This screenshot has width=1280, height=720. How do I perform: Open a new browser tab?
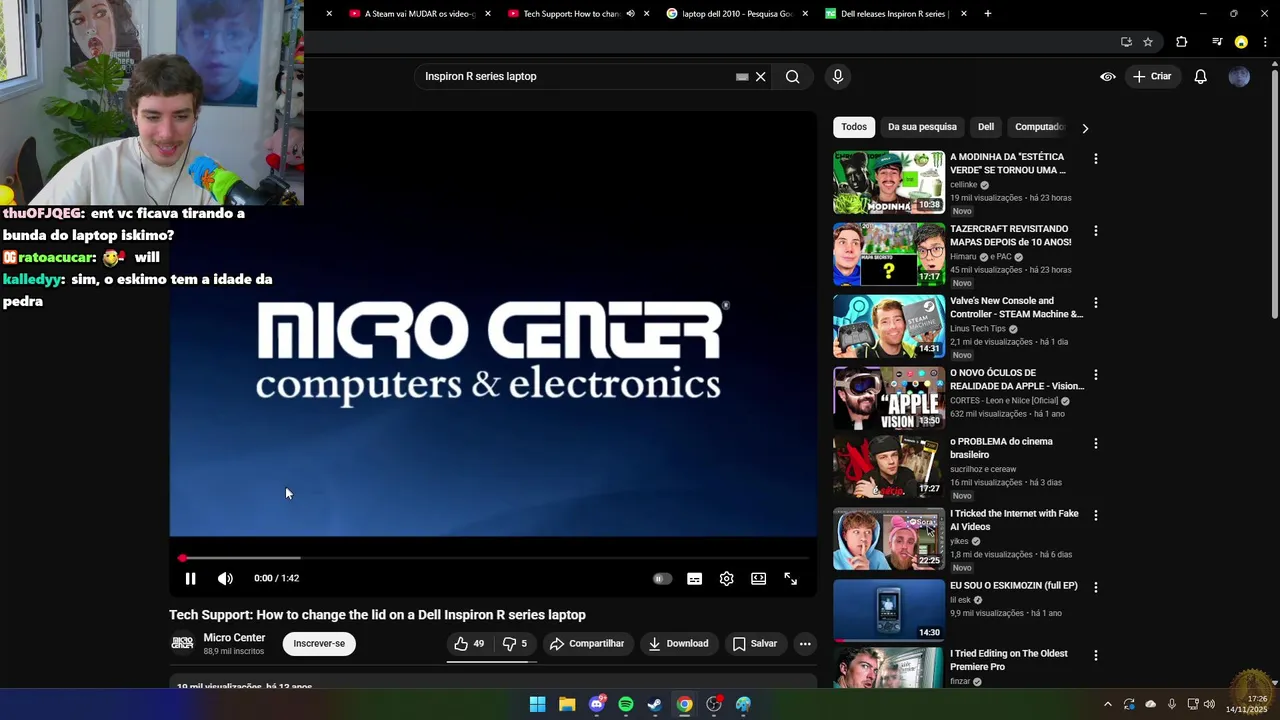988,14
